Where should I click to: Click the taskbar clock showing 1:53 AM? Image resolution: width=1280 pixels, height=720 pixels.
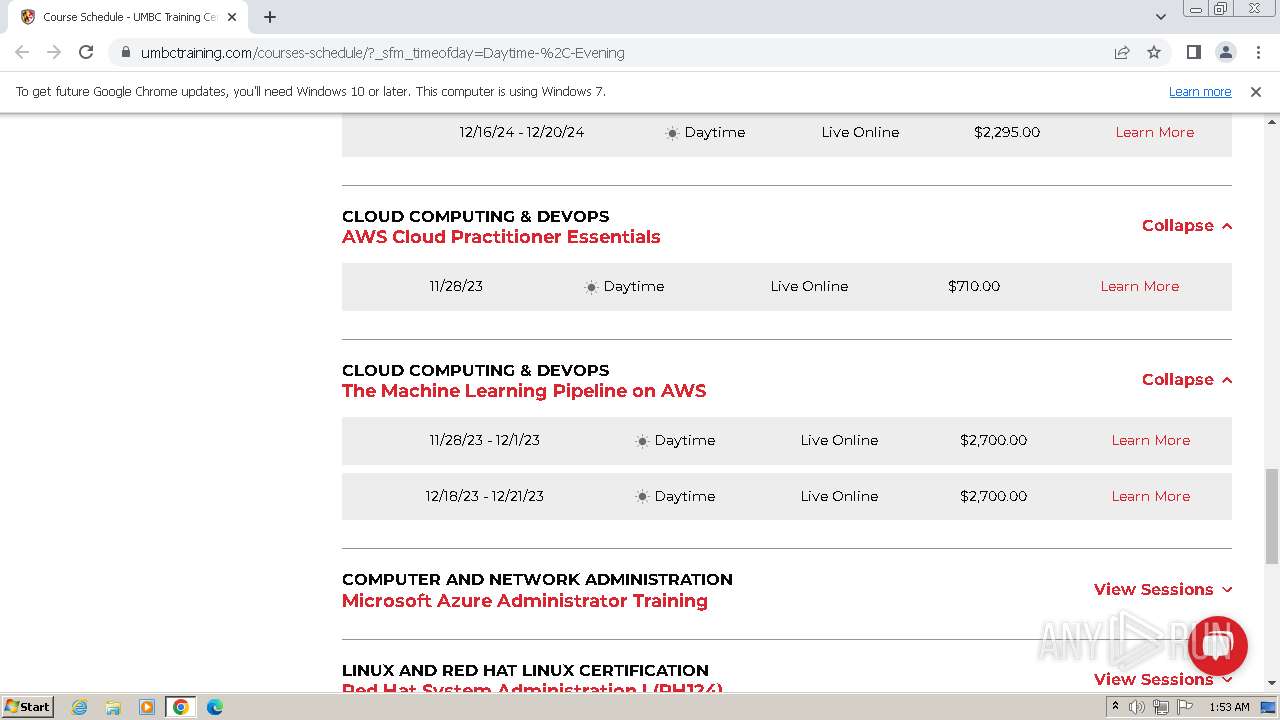pyautogui.click(x=1229, y=707)
